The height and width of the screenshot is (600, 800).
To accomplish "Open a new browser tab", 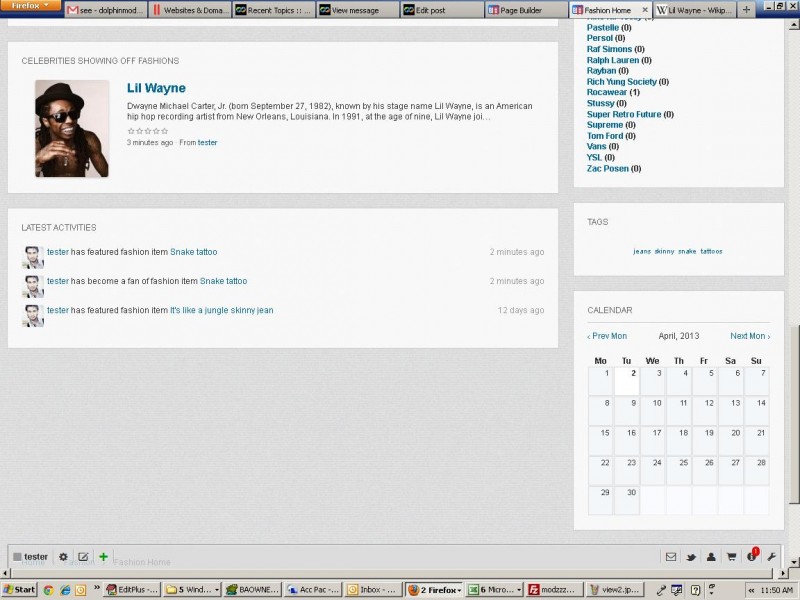I will tap(746, 10).
